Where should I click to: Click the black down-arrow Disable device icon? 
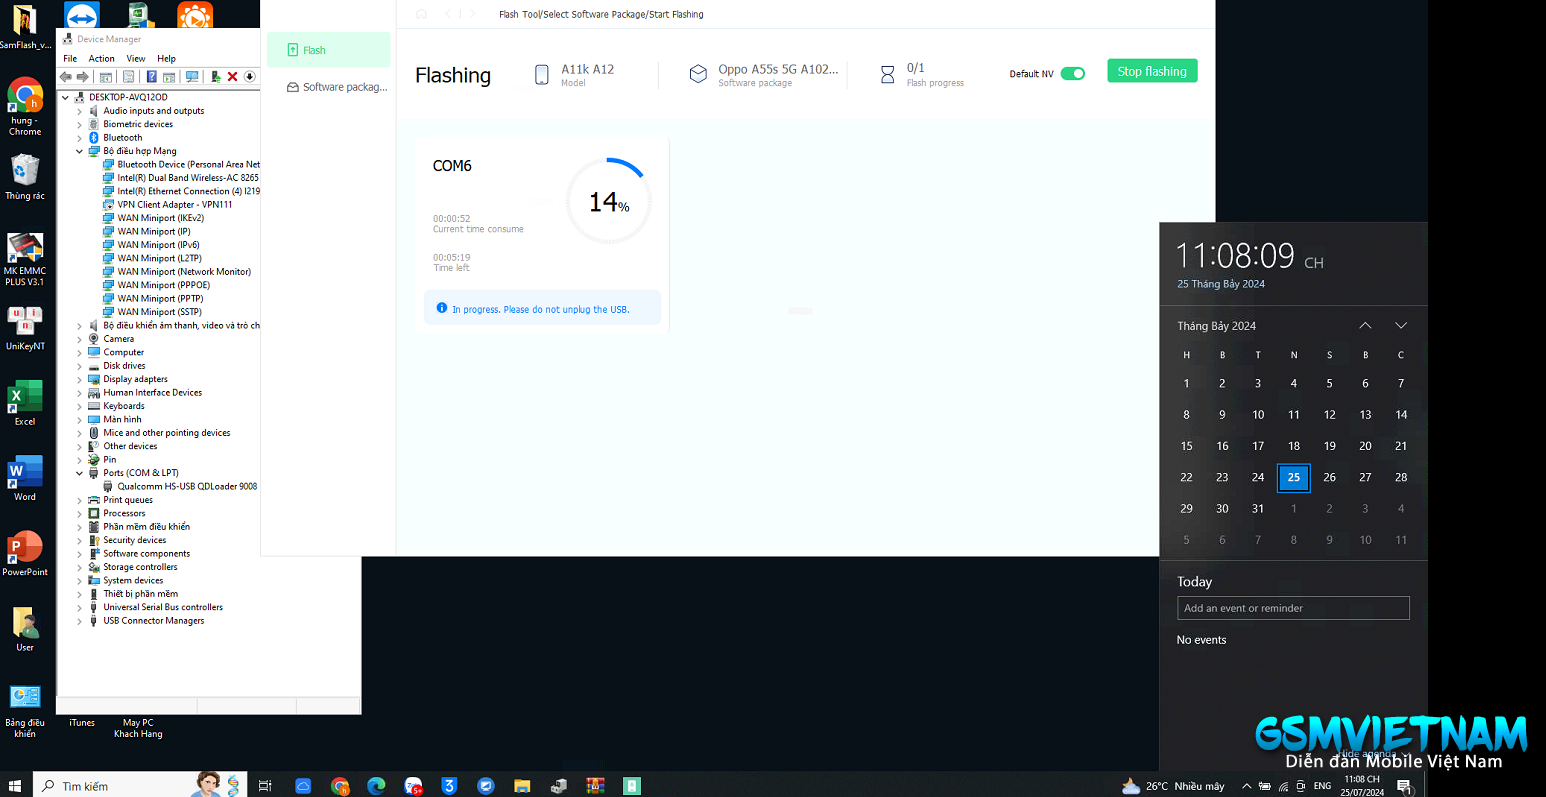point(249,77)
